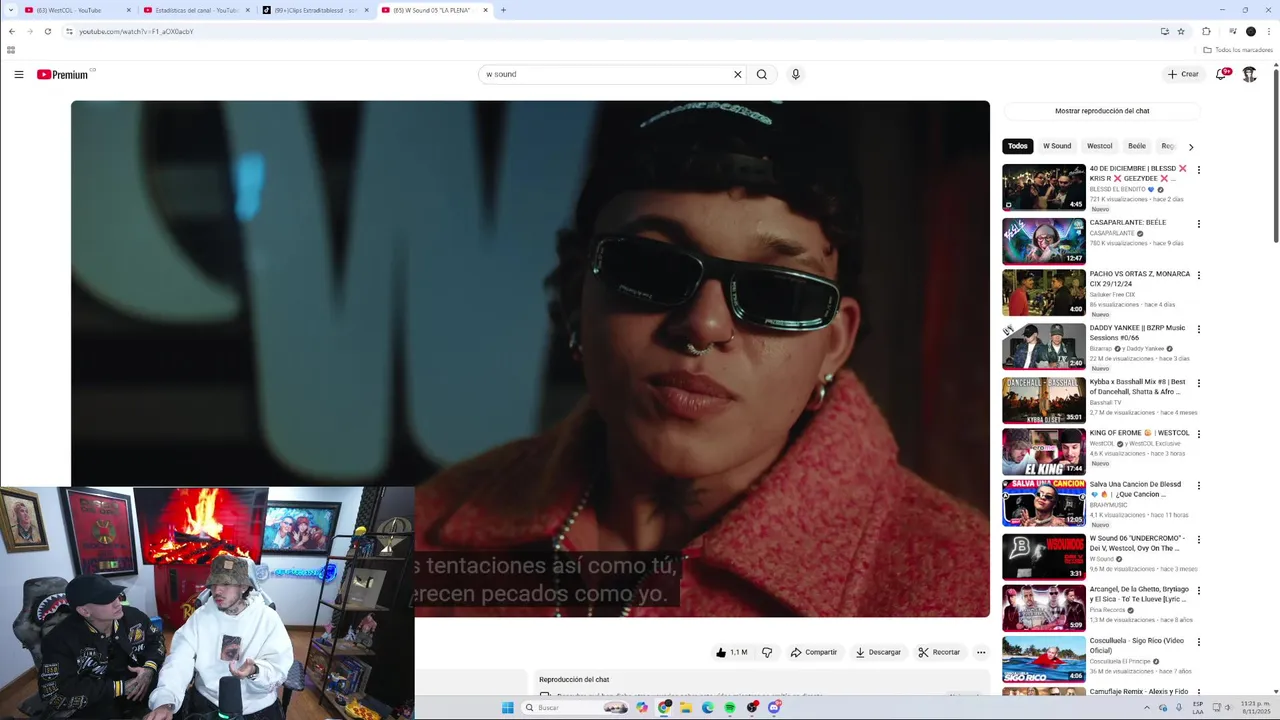Switch to WestCOL YouTube tab
This screenshot has width=1280, height=720.
point(75,10)
